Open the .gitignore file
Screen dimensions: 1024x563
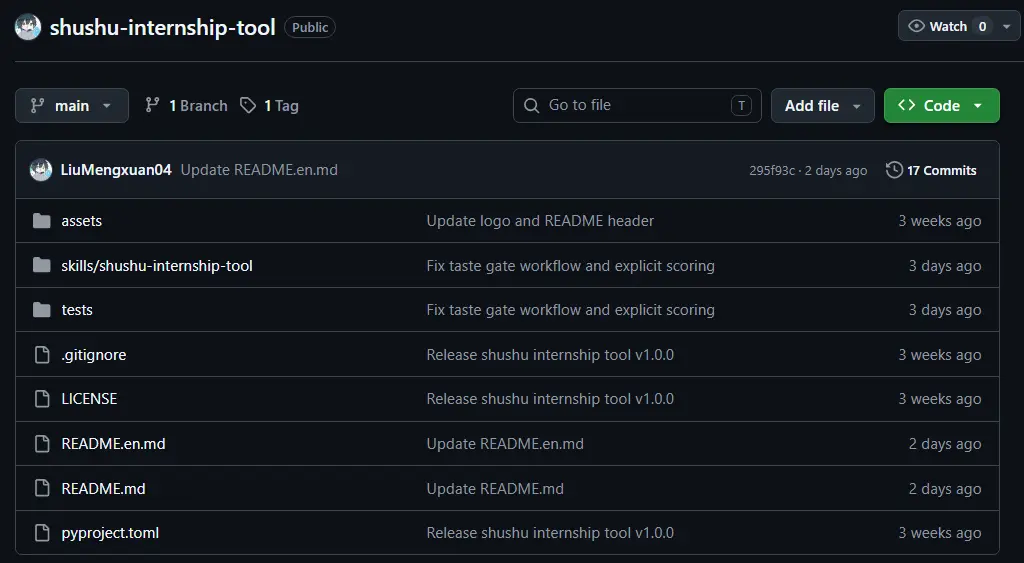(x=93, y=355)
